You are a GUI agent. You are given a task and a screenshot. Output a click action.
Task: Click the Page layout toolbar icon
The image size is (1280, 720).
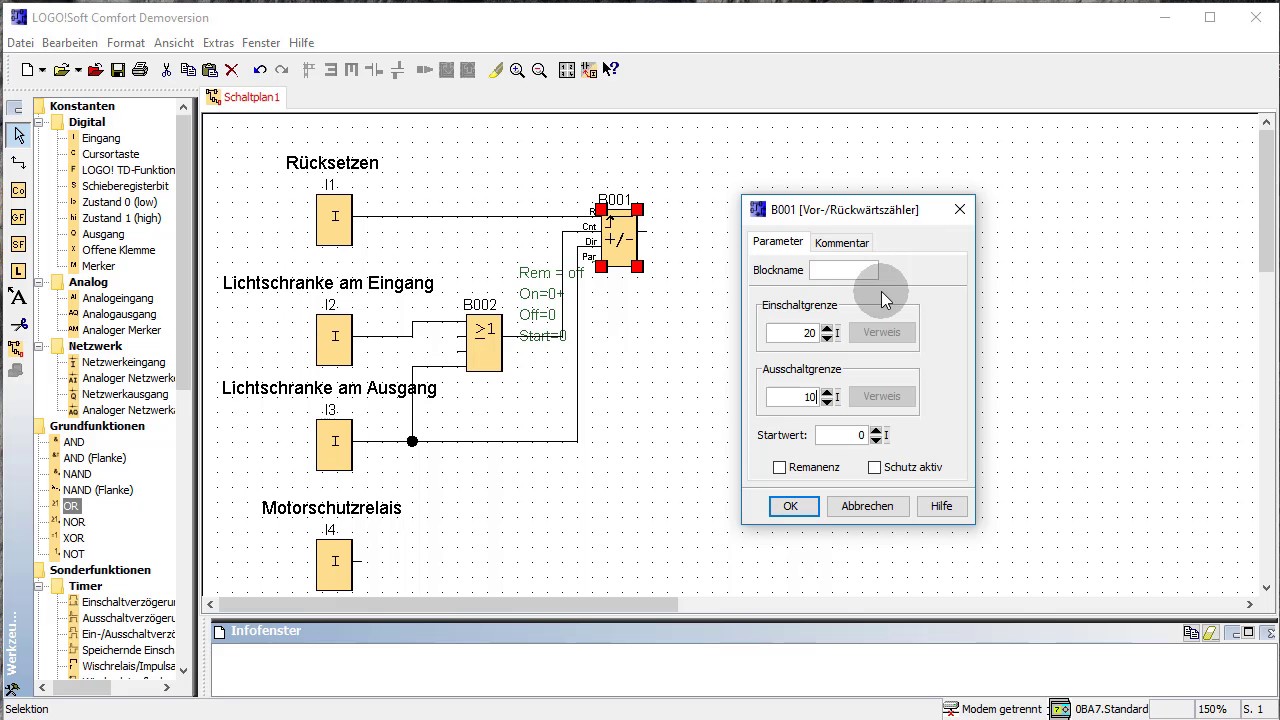(567, 70)
